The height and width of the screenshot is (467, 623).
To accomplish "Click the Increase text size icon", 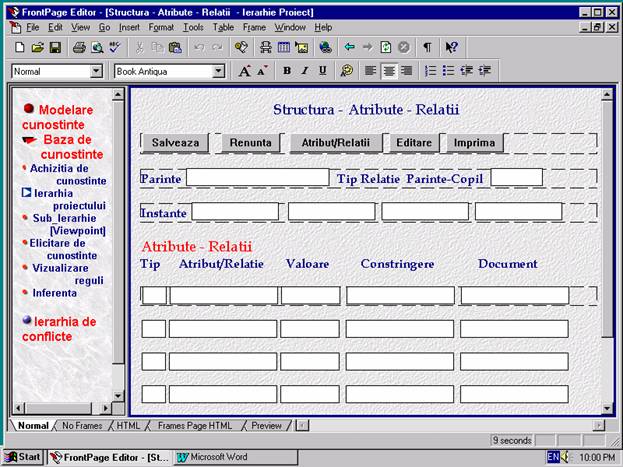I will [244, 71].
